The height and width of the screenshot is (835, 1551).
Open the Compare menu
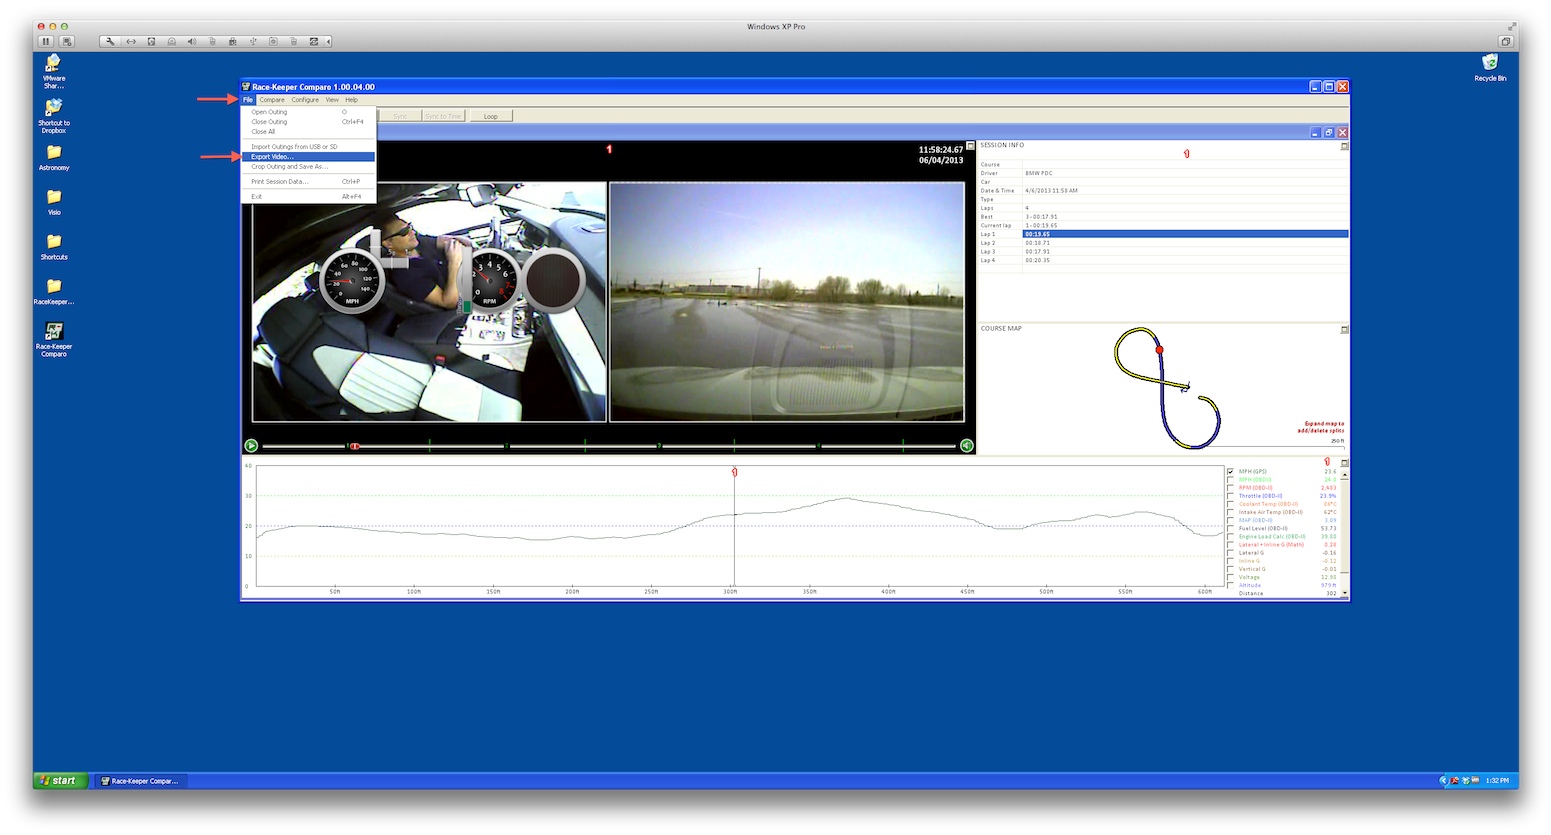(272, 100)
